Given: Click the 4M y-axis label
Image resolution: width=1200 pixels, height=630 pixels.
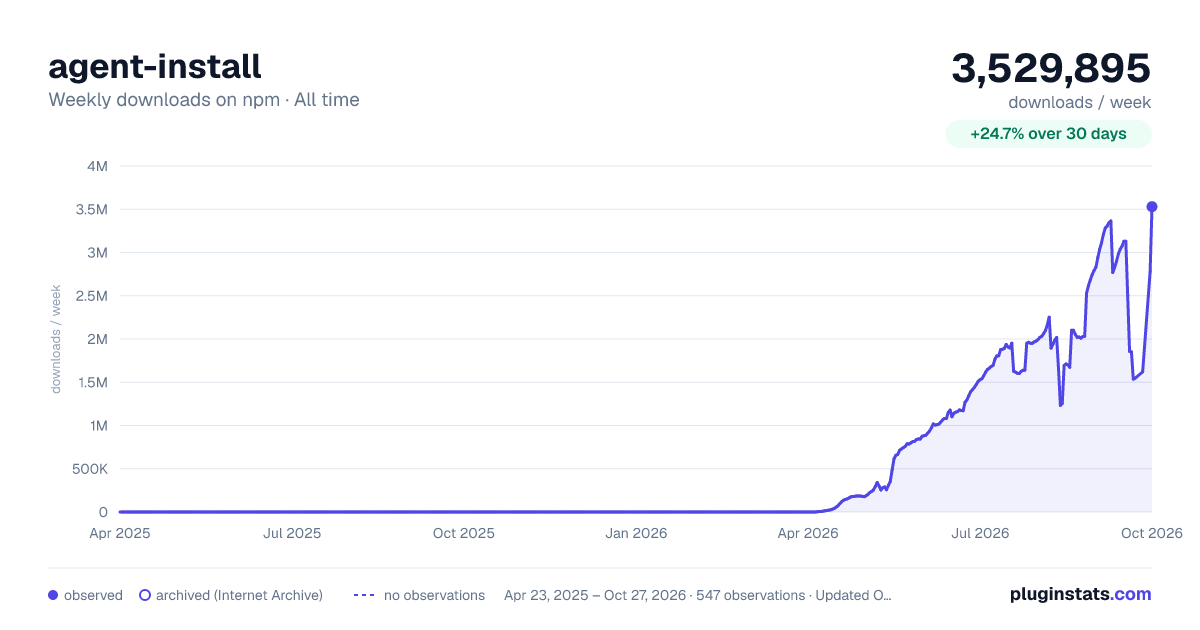Looking at the screenshot, I should click(98, 166).
